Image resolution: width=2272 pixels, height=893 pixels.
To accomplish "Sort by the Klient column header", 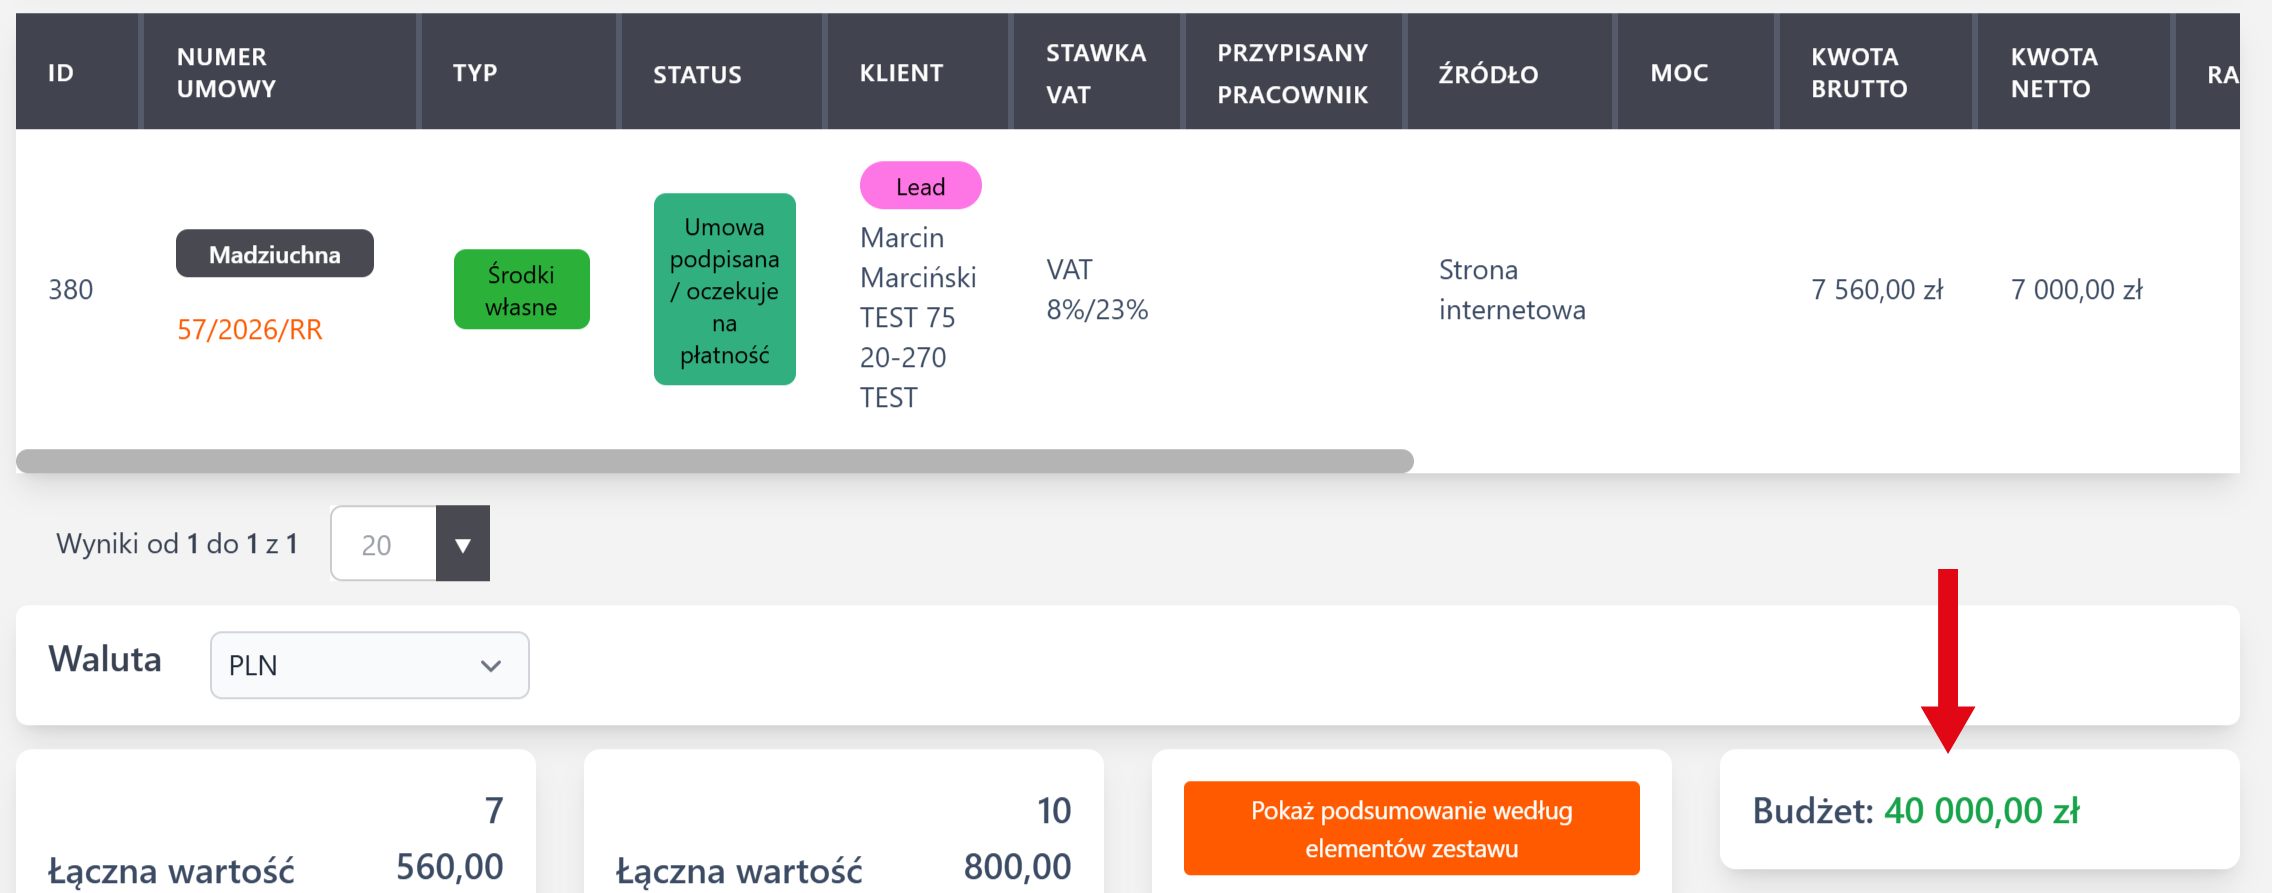I will tap(901, 73).
